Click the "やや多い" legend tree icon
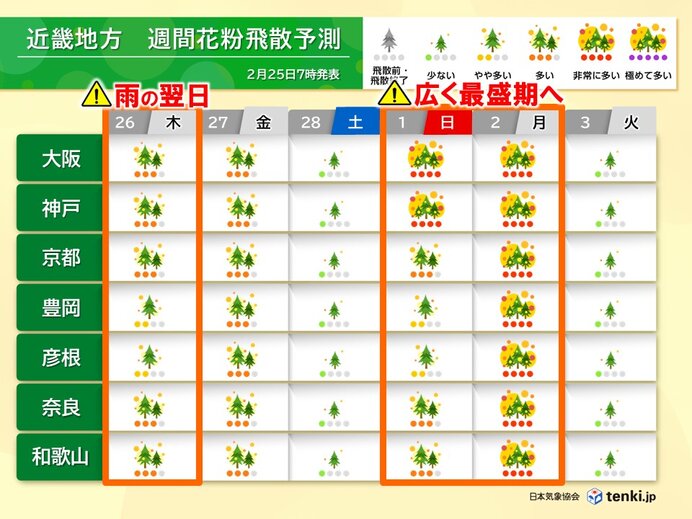 click(x=491, y=41)
